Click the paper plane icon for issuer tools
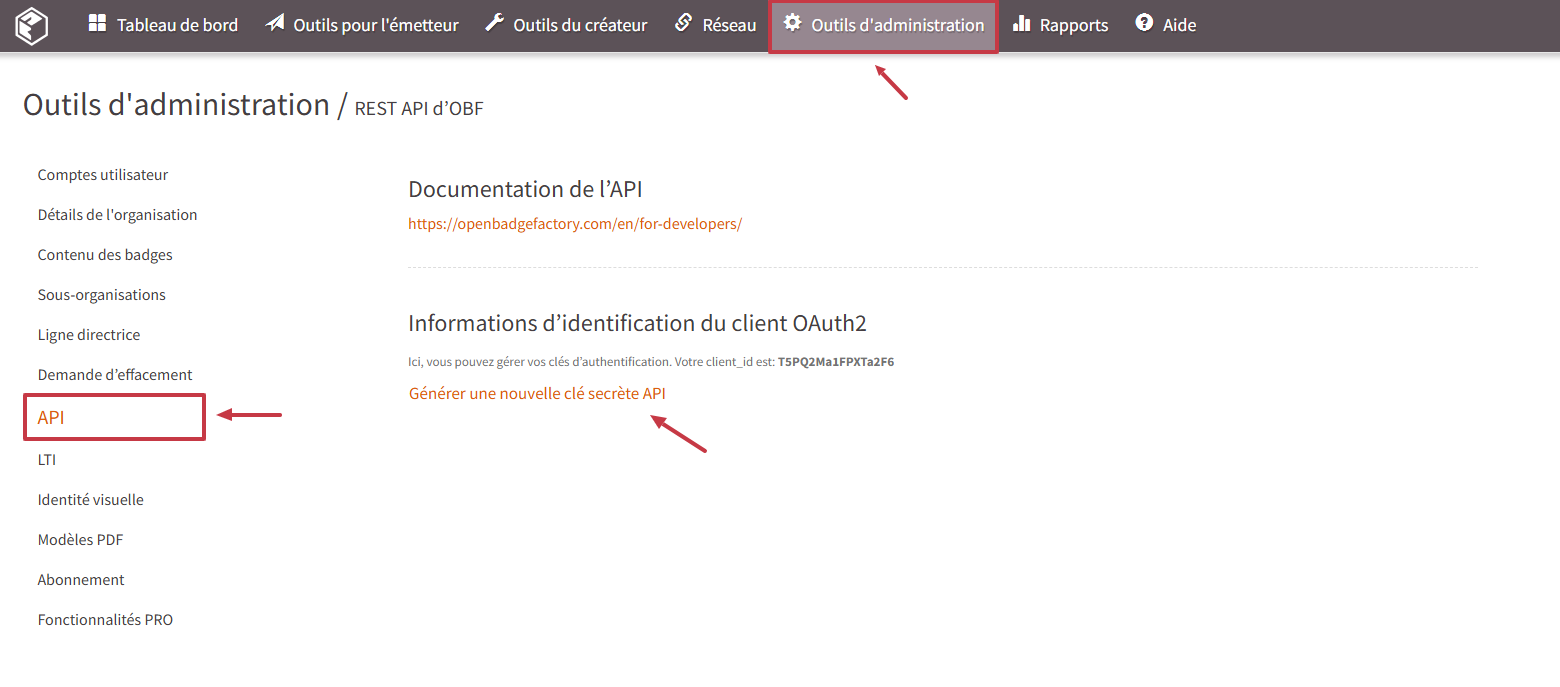The width and height of the screenshot is (1560, 687). click(x=275, y=23)
